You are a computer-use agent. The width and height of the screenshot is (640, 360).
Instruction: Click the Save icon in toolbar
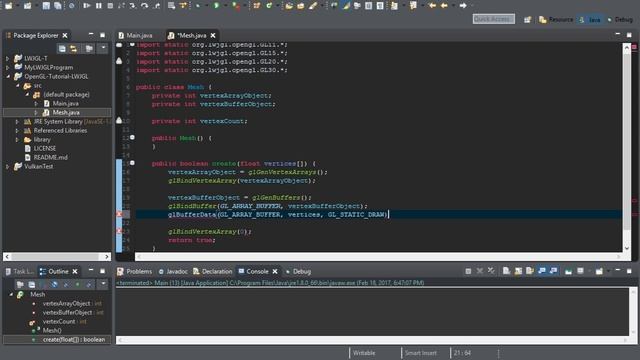pyautogui.click(x=46, y=6)
